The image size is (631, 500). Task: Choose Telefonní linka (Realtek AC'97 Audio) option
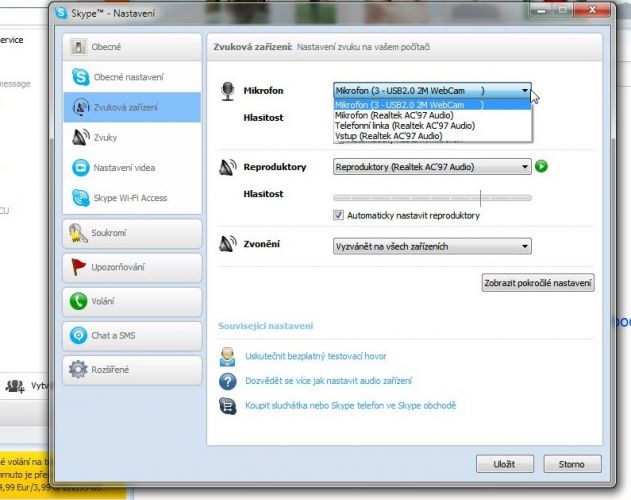point(432,126)
